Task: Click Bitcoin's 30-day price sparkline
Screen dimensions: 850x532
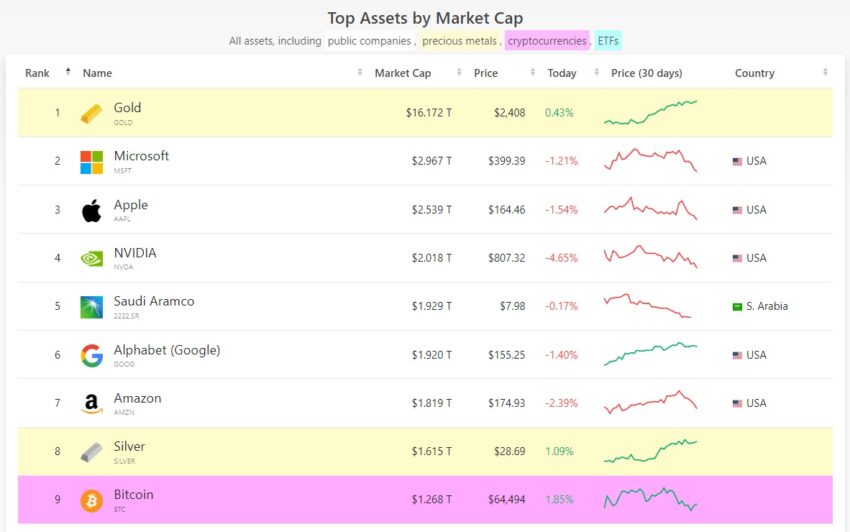Action: [x=651, y=499]
